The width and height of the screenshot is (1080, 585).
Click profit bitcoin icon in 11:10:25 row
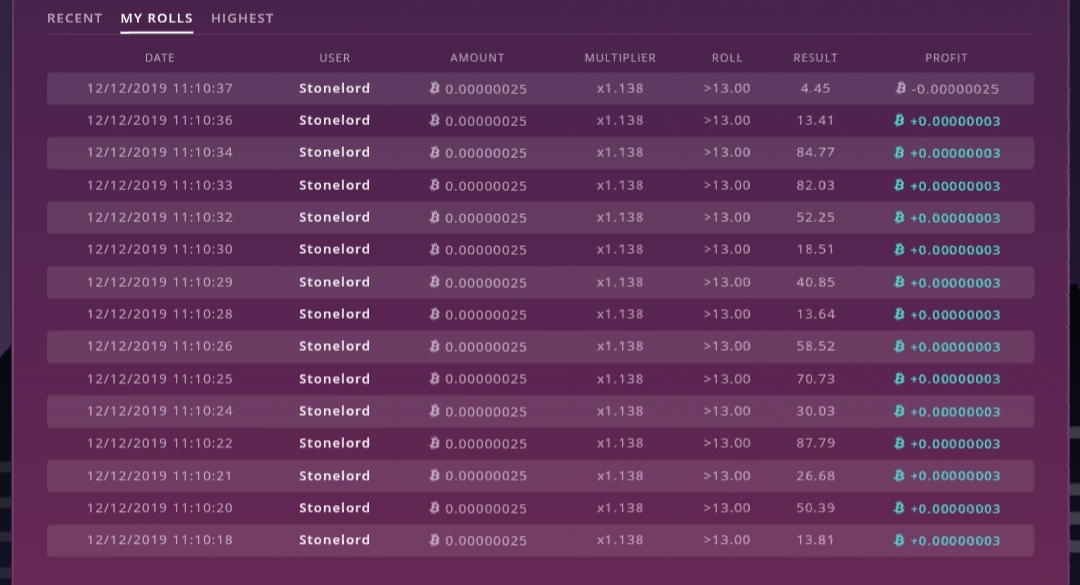899,378
